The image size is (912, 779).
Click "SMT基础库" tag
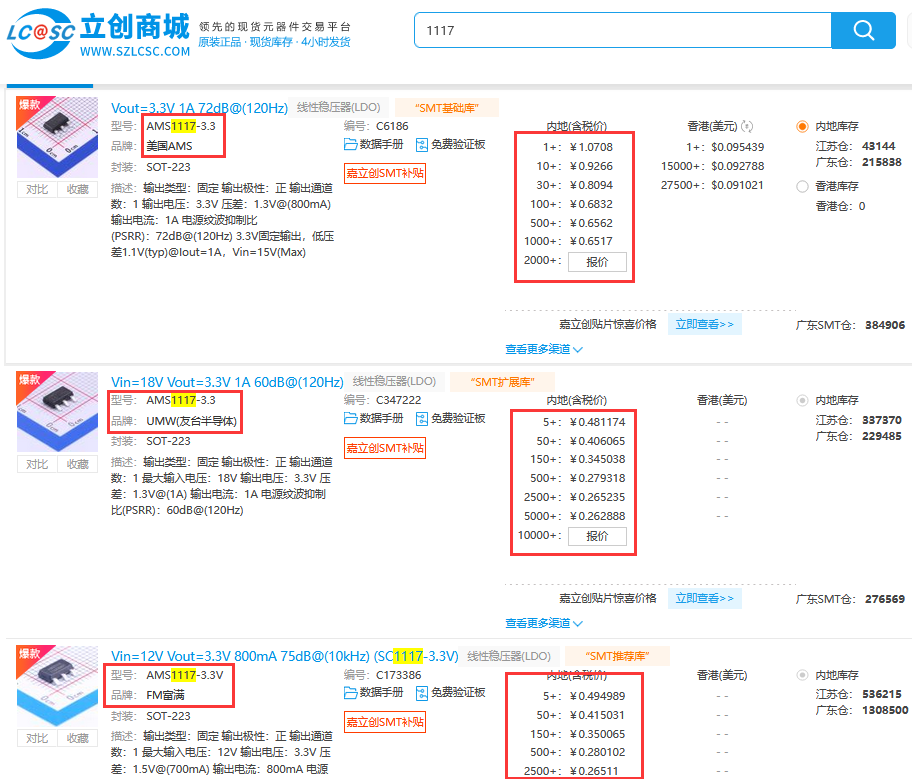pos(447,108)
